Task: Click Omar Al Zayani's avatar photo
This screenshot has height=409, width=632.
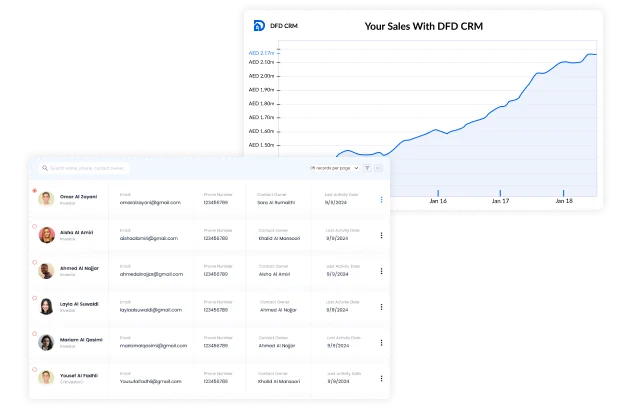Action: click(46, 199)
